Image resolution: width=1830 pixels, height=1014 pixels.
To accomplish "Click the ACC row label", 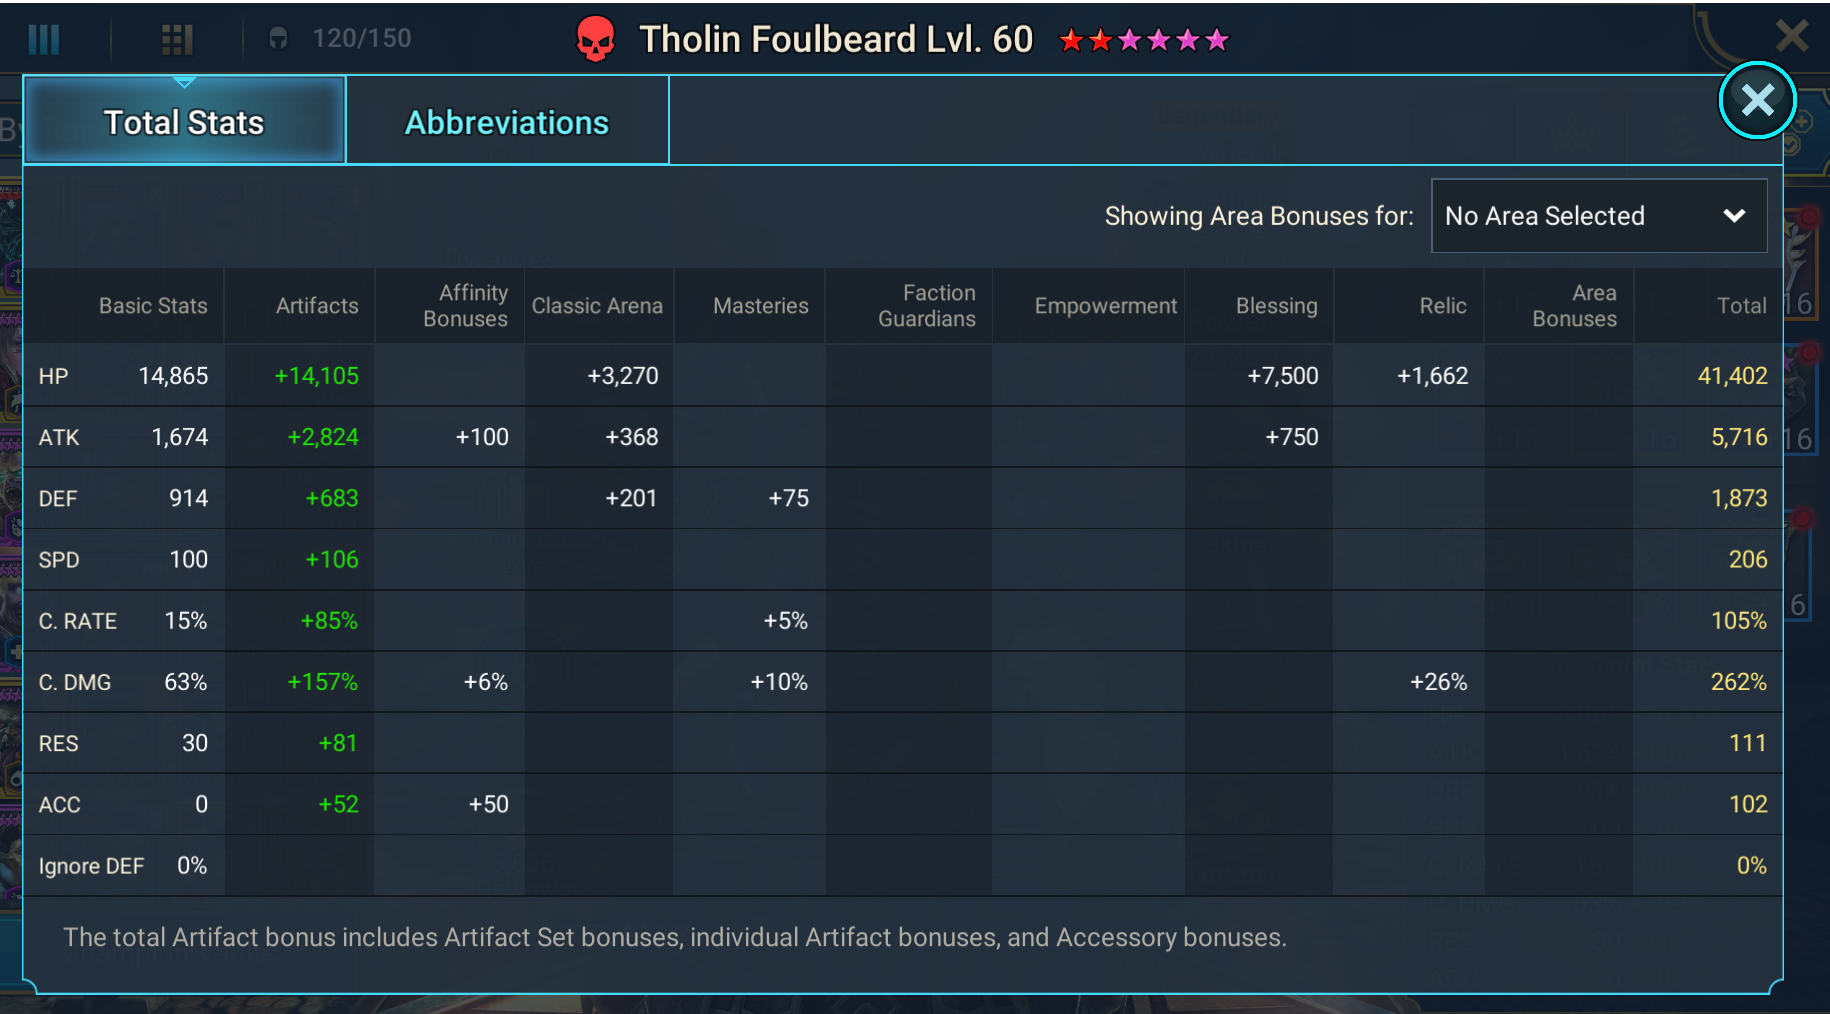I will (59, 805).
